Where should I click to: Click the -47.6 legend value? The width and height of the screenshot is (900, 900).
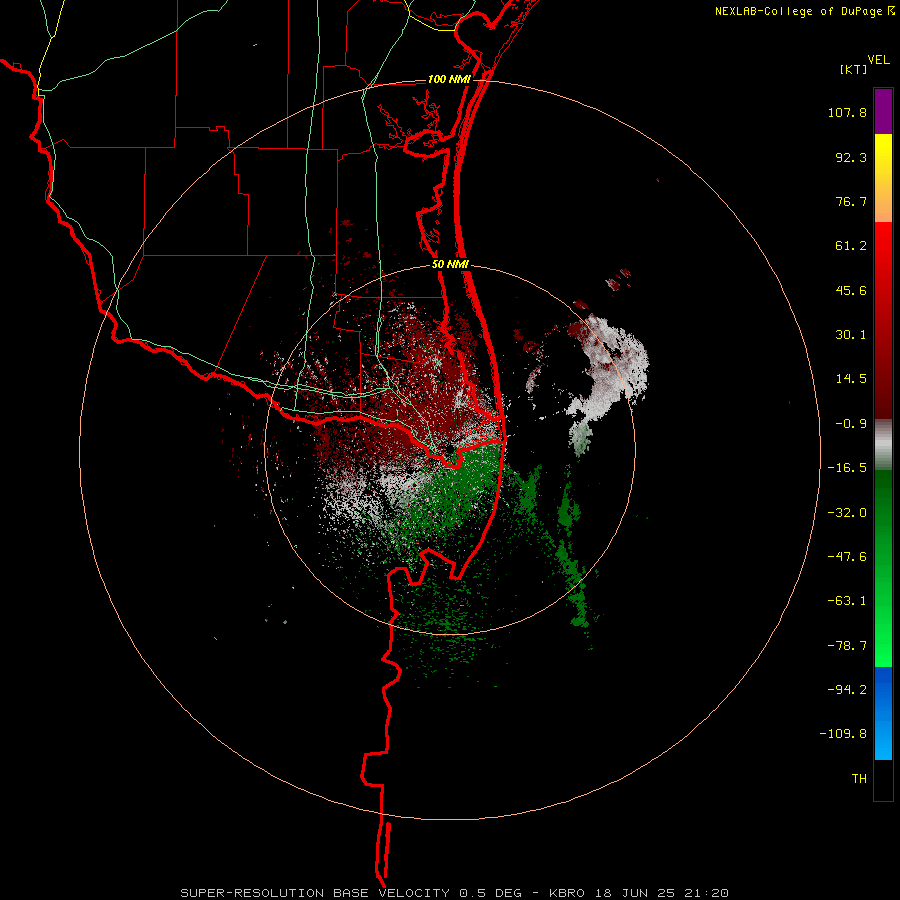(847, 557)
